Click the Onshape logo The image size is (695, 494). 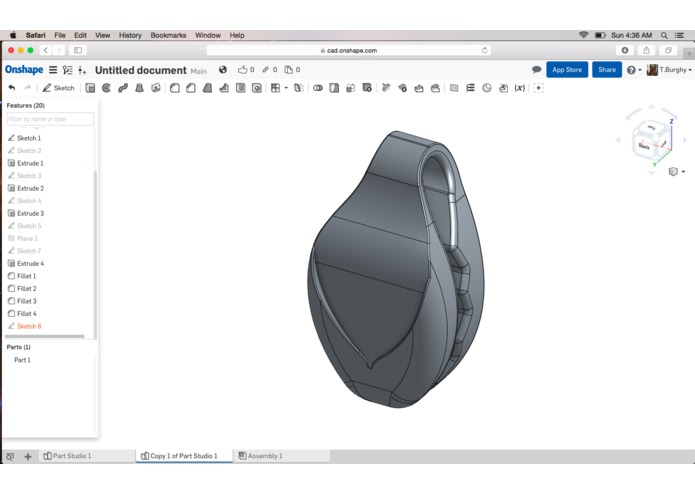click(24, 70)
